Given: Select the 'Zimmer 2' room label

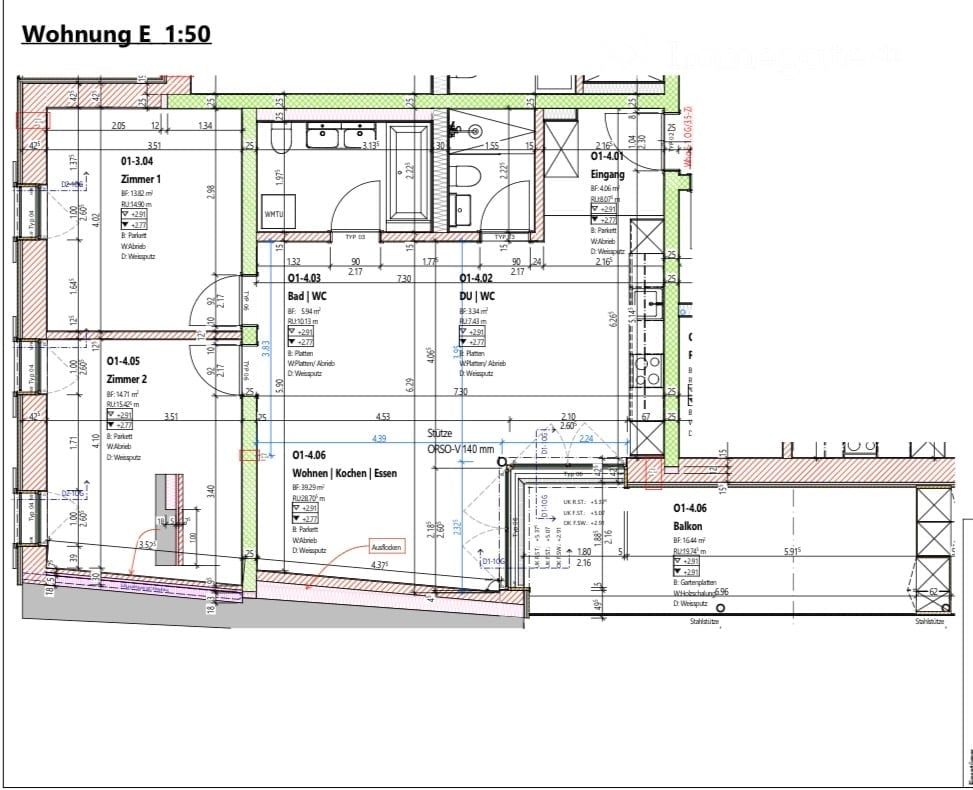Looking at the screenshot, I should click(x=127, y=379).
